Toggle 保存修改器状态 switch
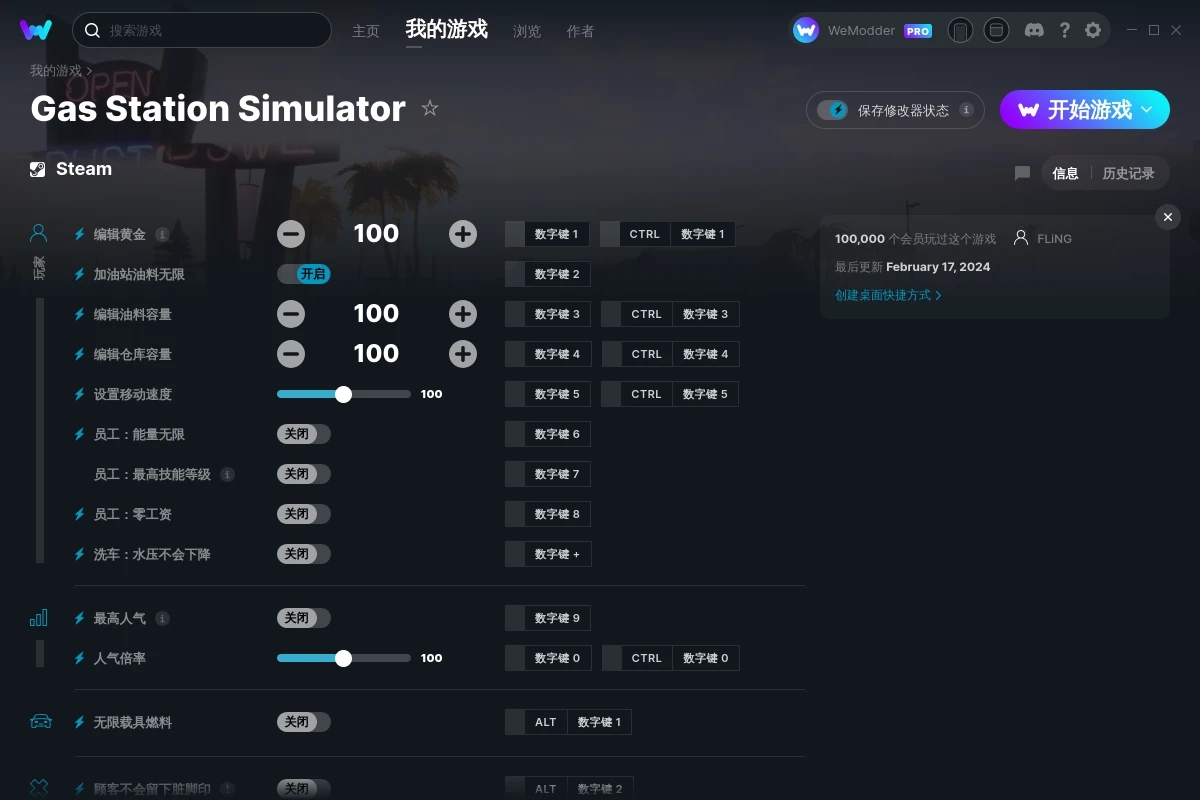1200x800 pixels. (832, 110)
